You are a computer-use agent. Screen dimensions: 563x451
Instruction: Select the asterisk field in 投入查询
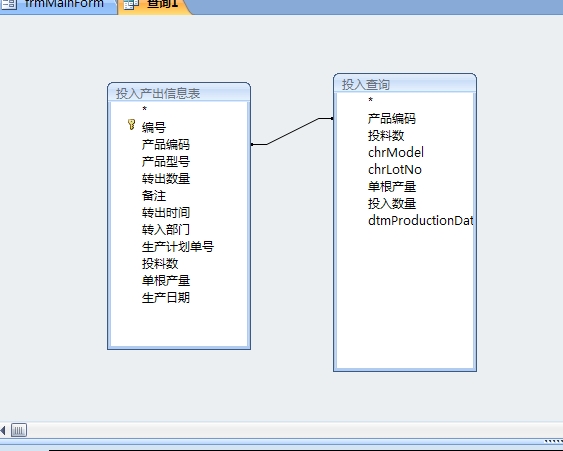pos(371,100)
